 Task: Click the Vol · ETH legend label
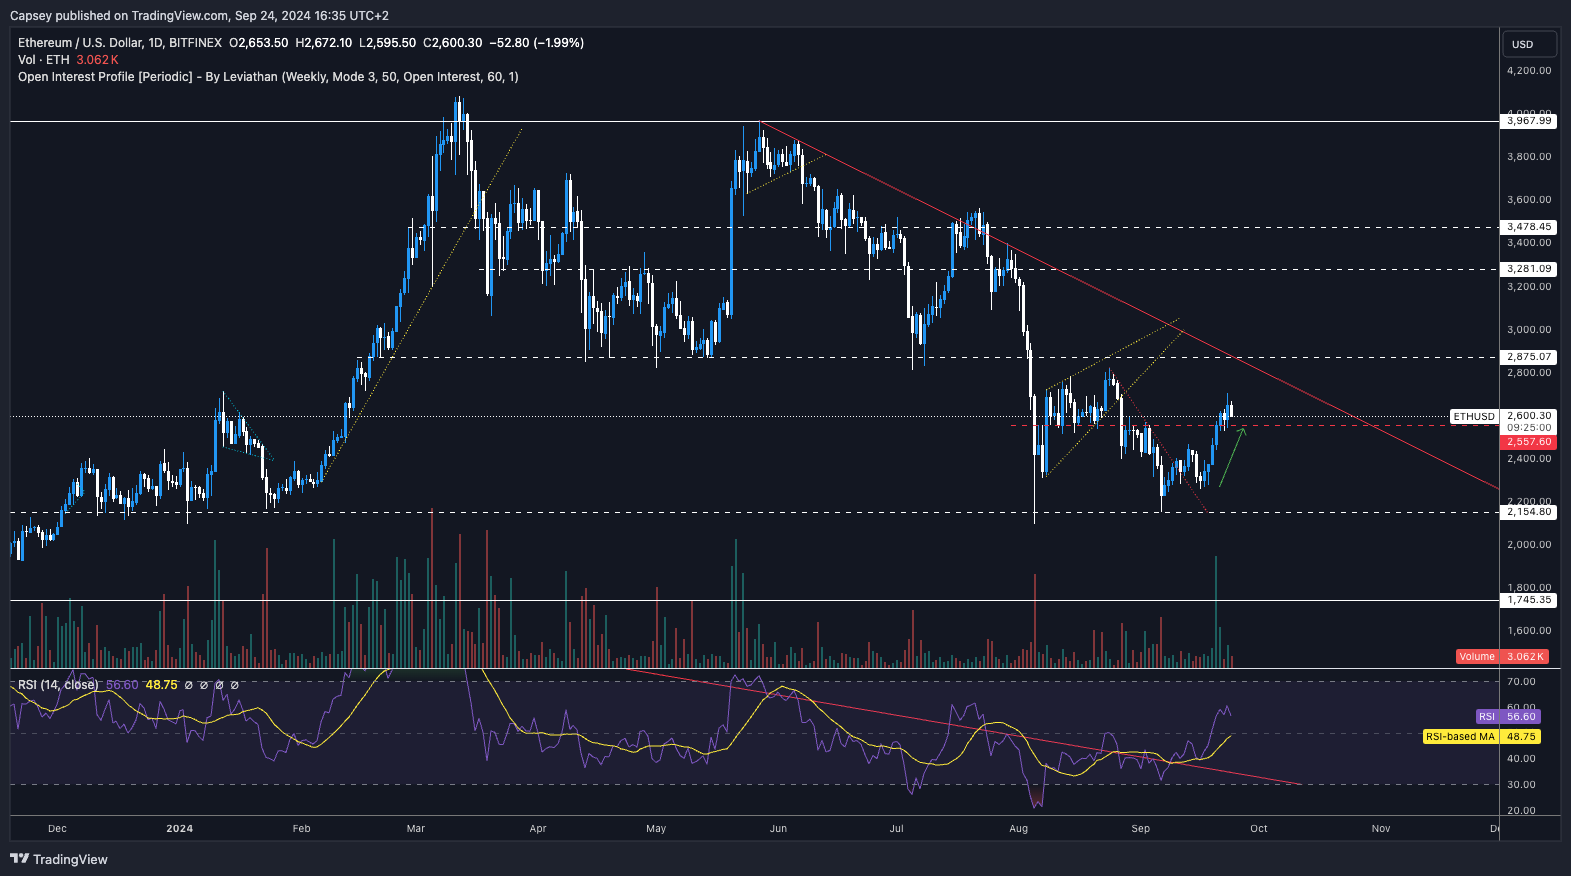44,60
